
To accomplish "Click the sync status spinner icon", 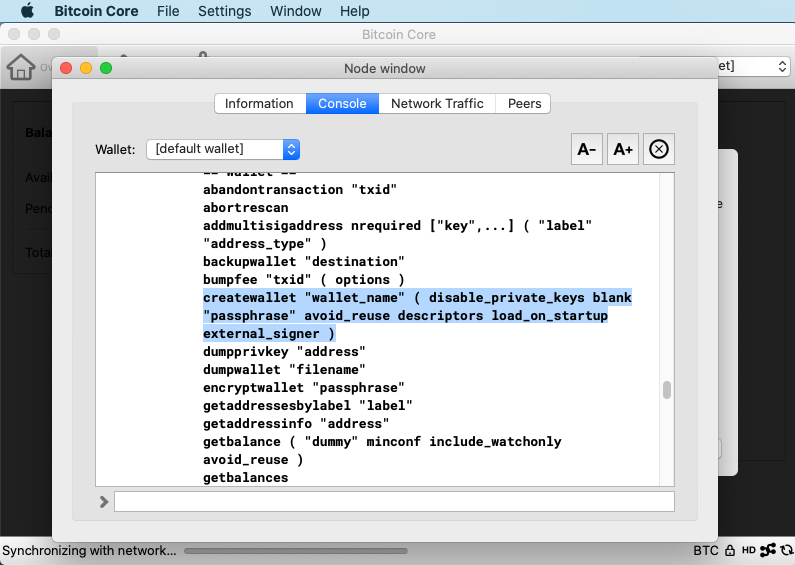I will pos(786,550).
